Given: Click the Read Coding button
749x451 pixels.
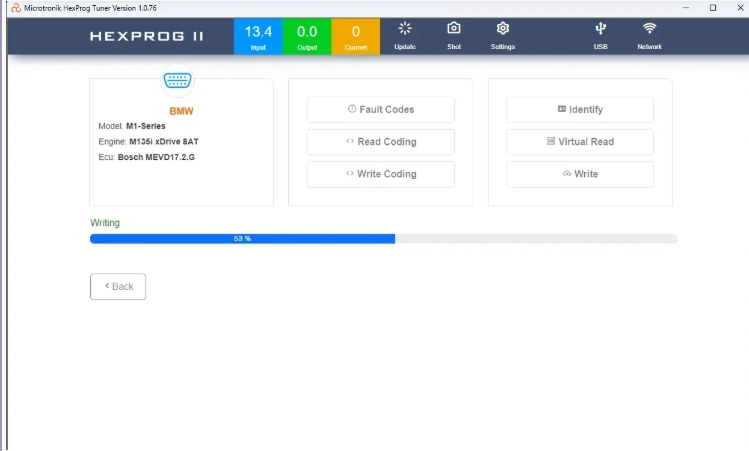Looking at the screenshot, I should pyautogui.click(x=381, y=142).
